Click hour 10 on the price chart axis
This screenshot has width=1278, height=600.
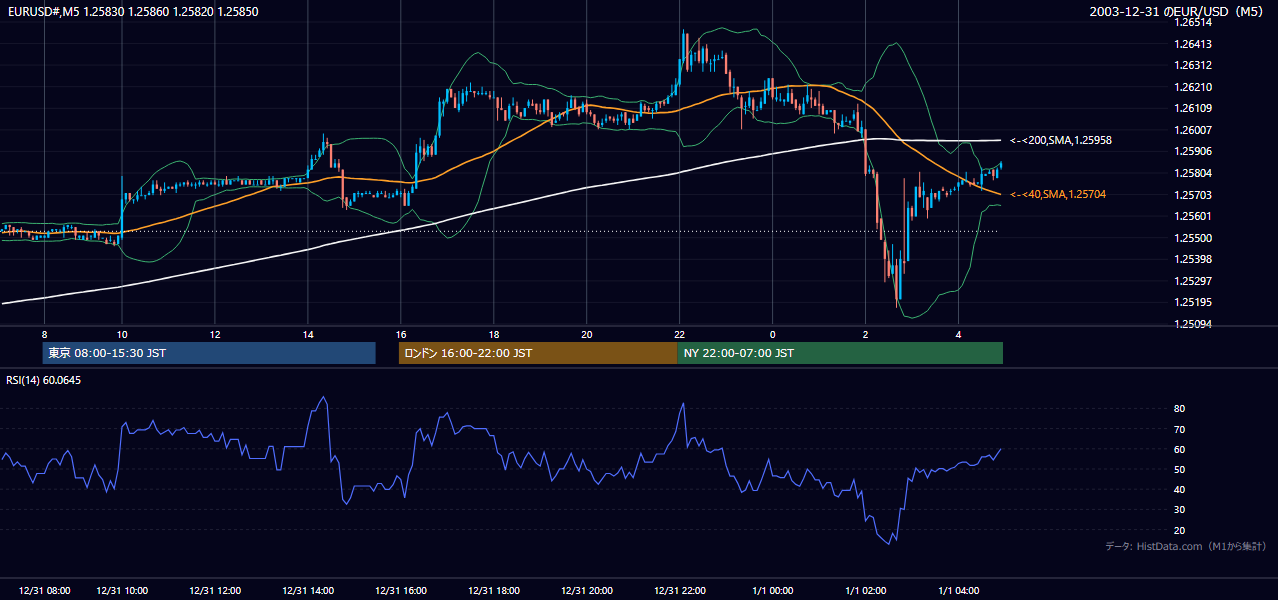(x=122, y=334)
